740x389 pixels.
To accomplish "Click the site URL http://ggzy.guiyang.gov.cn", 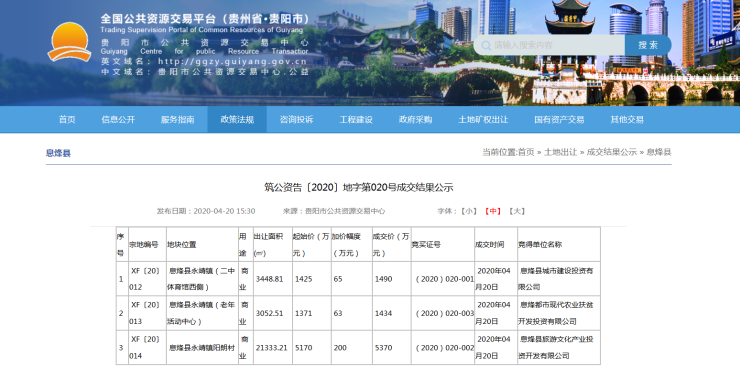I will click(x=233, y=61).
